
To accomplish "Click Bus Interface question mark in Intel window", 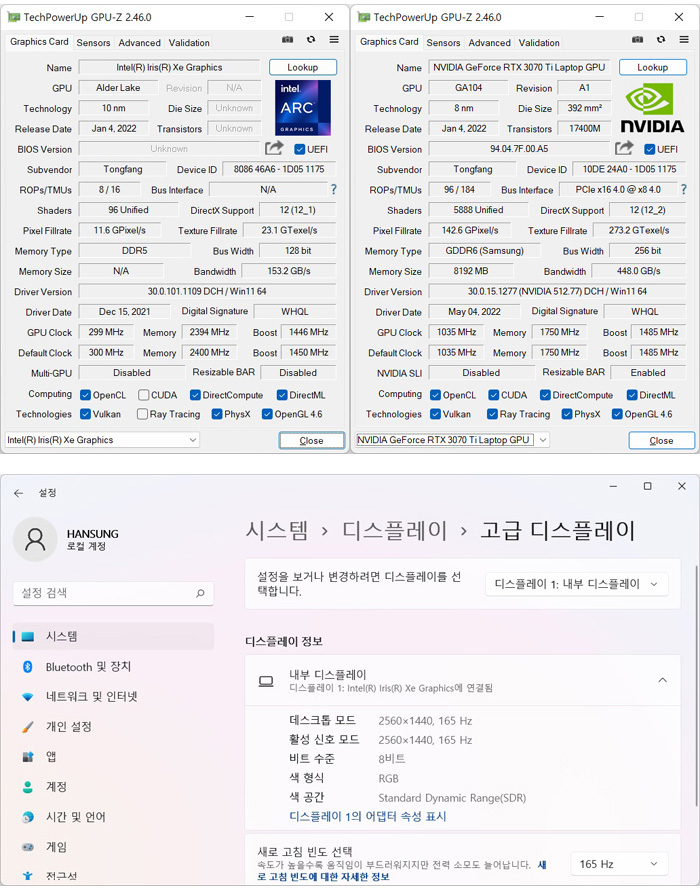I will pos(333,190).
